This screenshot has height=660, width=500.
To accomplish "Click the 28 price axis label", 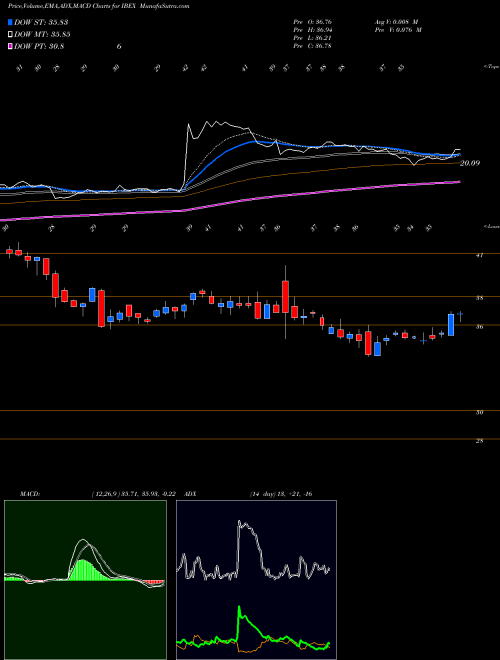I will click(x=479, y=441).
